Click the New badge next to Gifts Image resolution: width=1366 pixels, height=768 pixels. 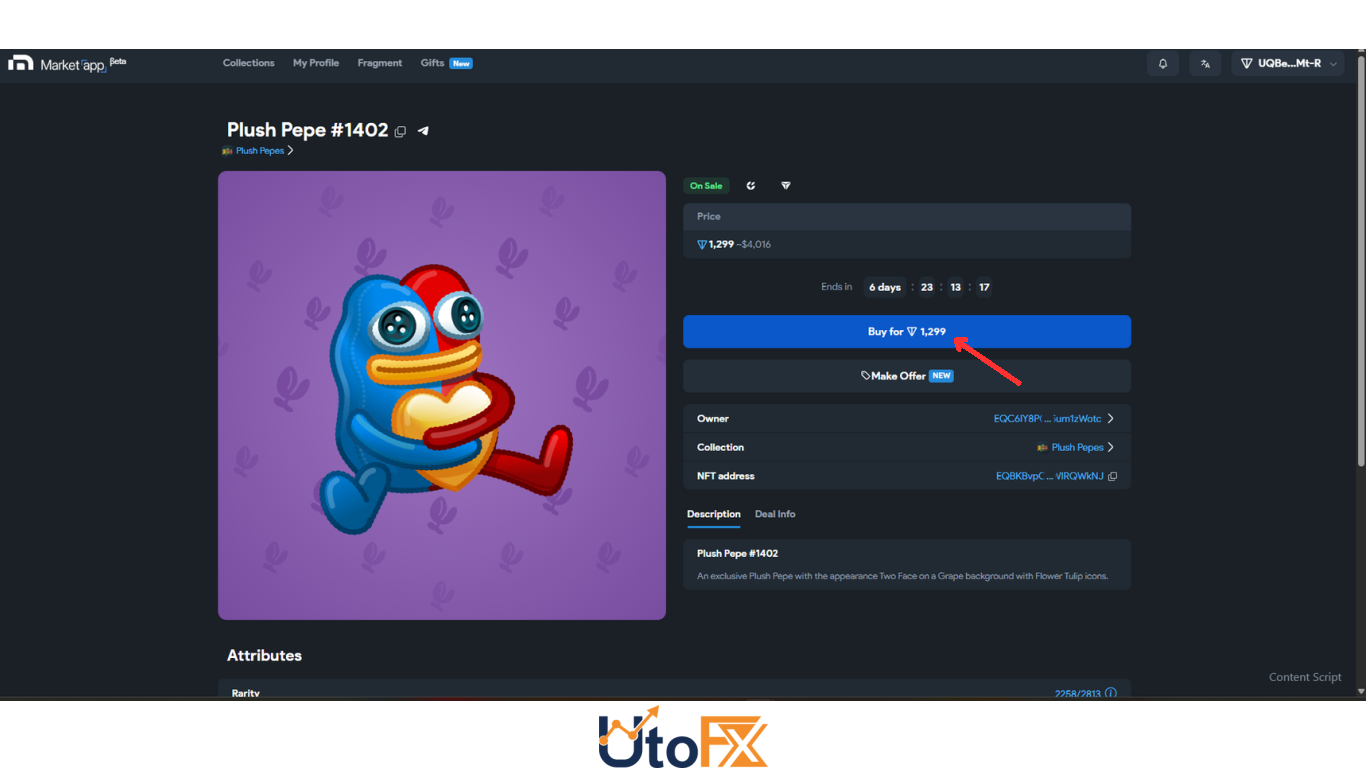[461, 63]
